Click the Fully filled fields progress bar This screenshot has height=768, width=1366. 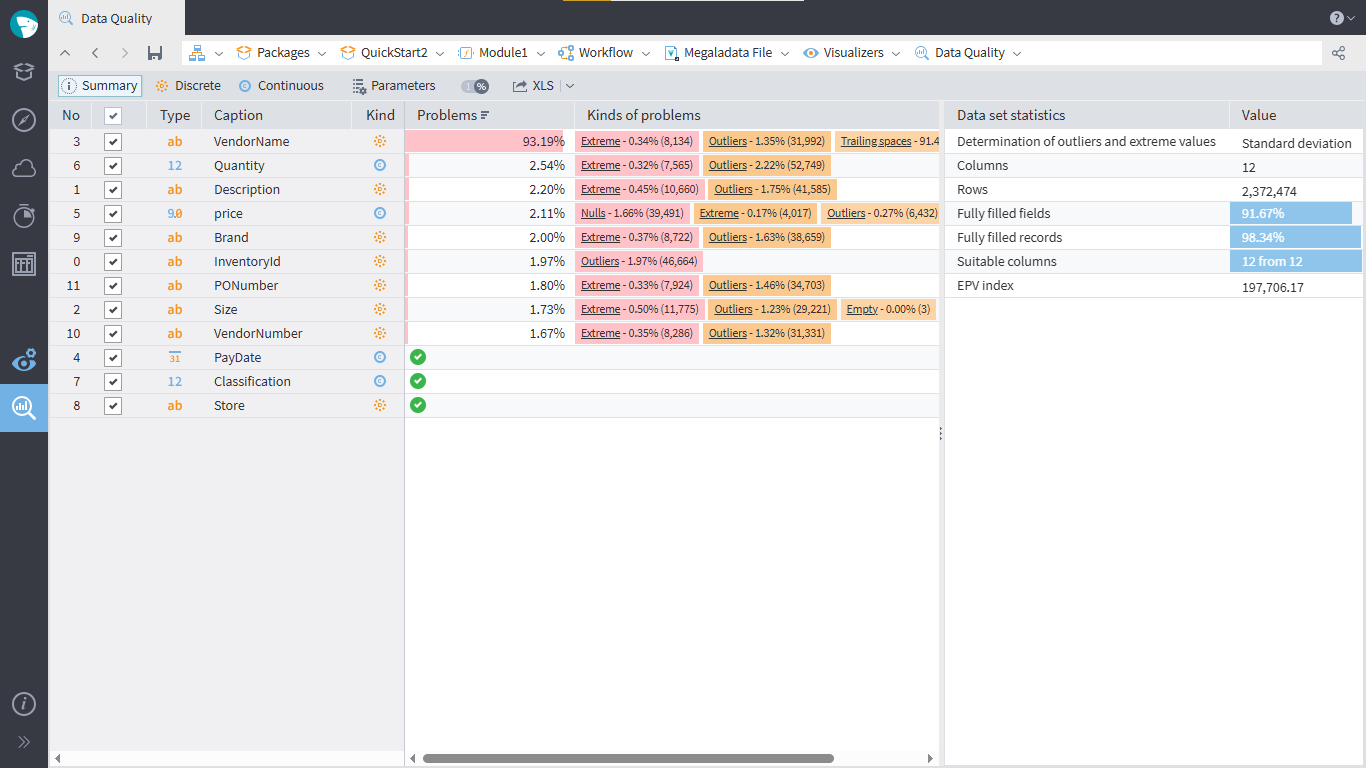click(1293, 213)
